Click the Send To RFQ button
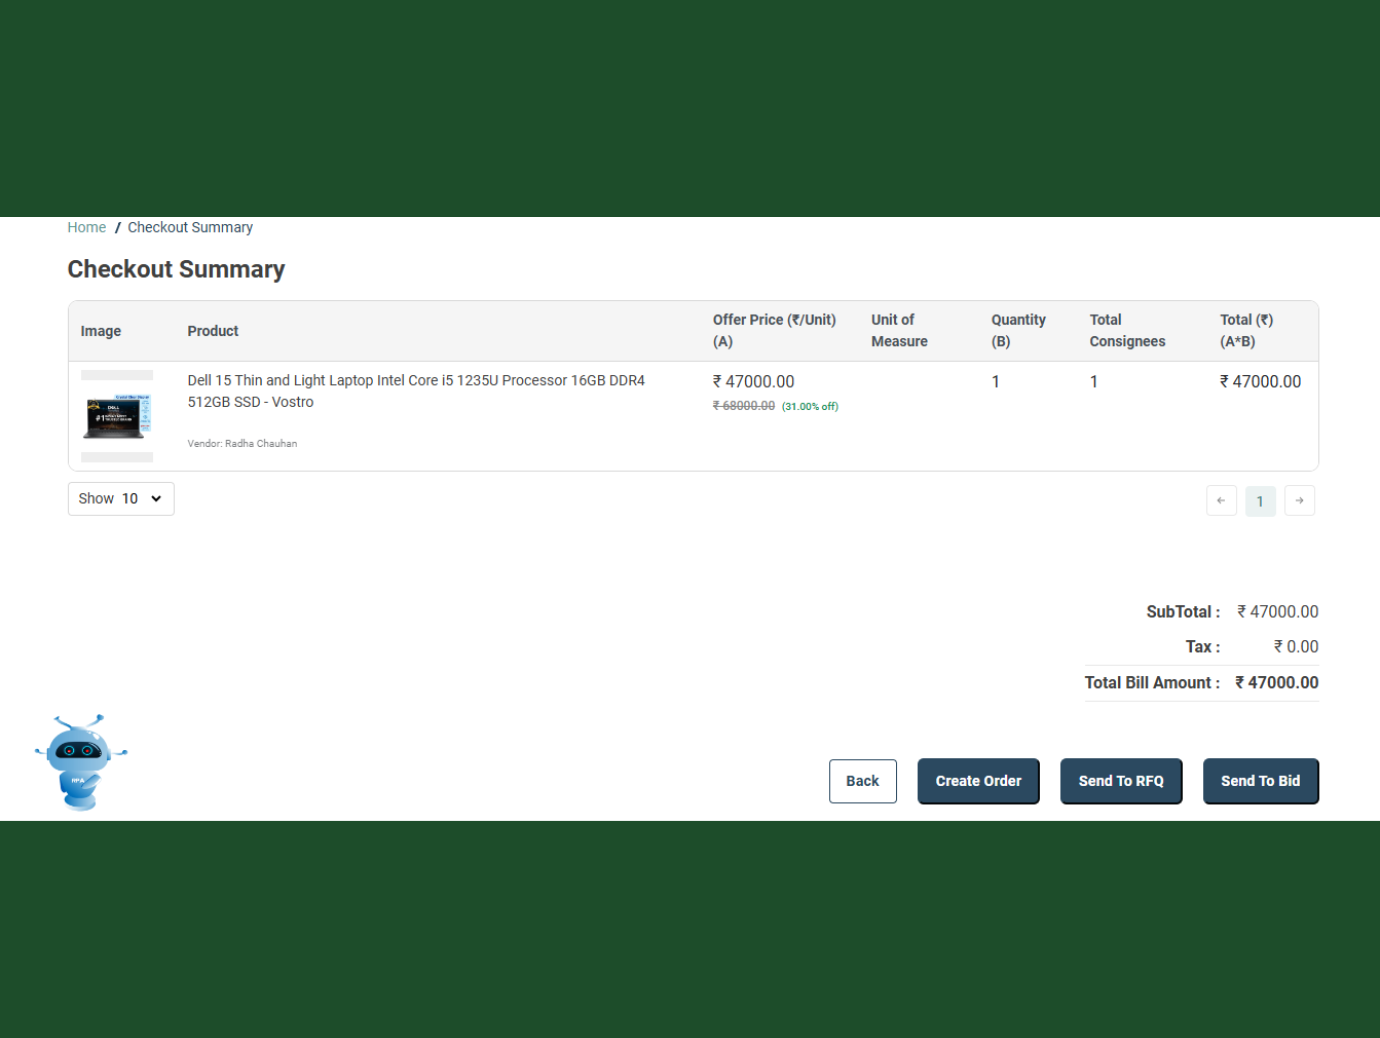 pyautogui.click(x=1121, y=781)
